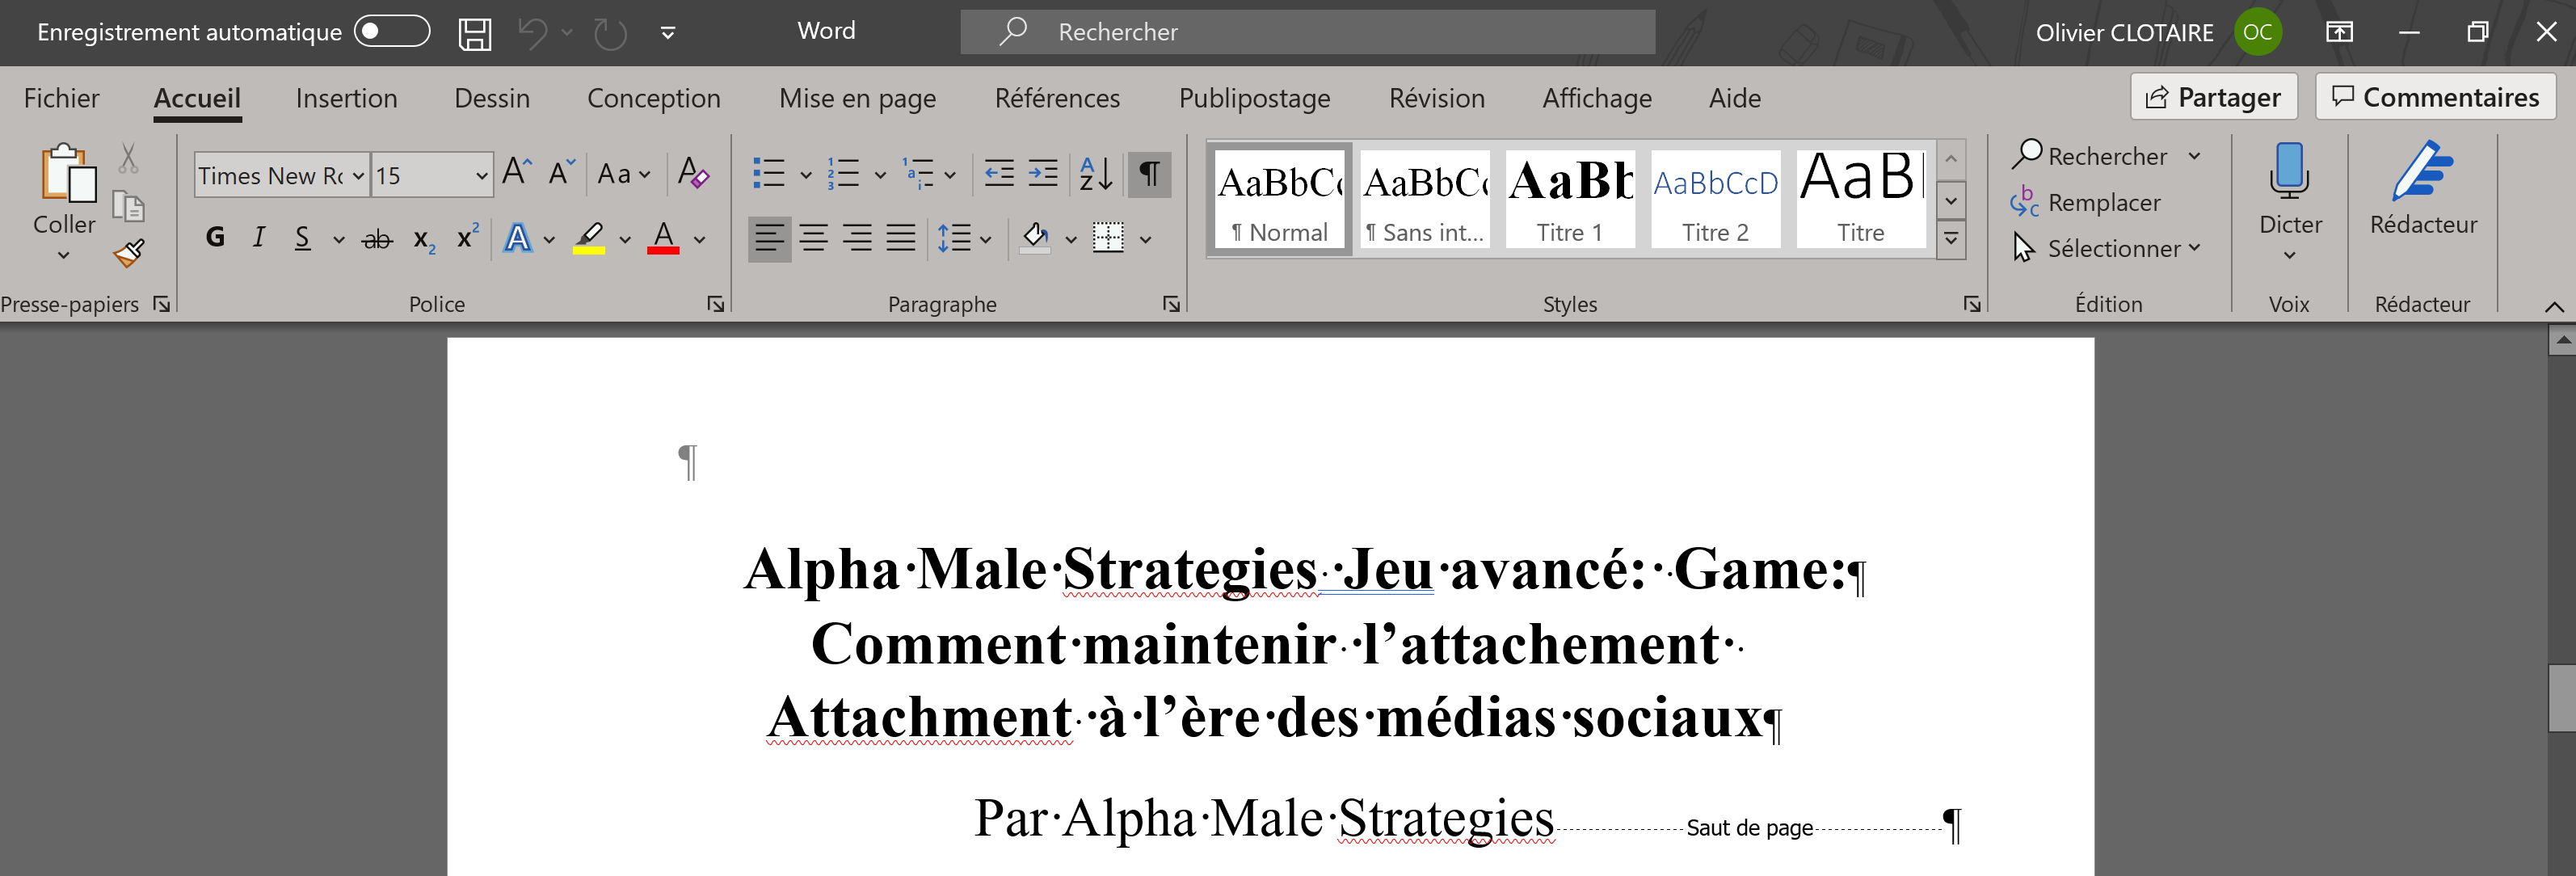
Task: Redo the last action
Action: [610, 33]
